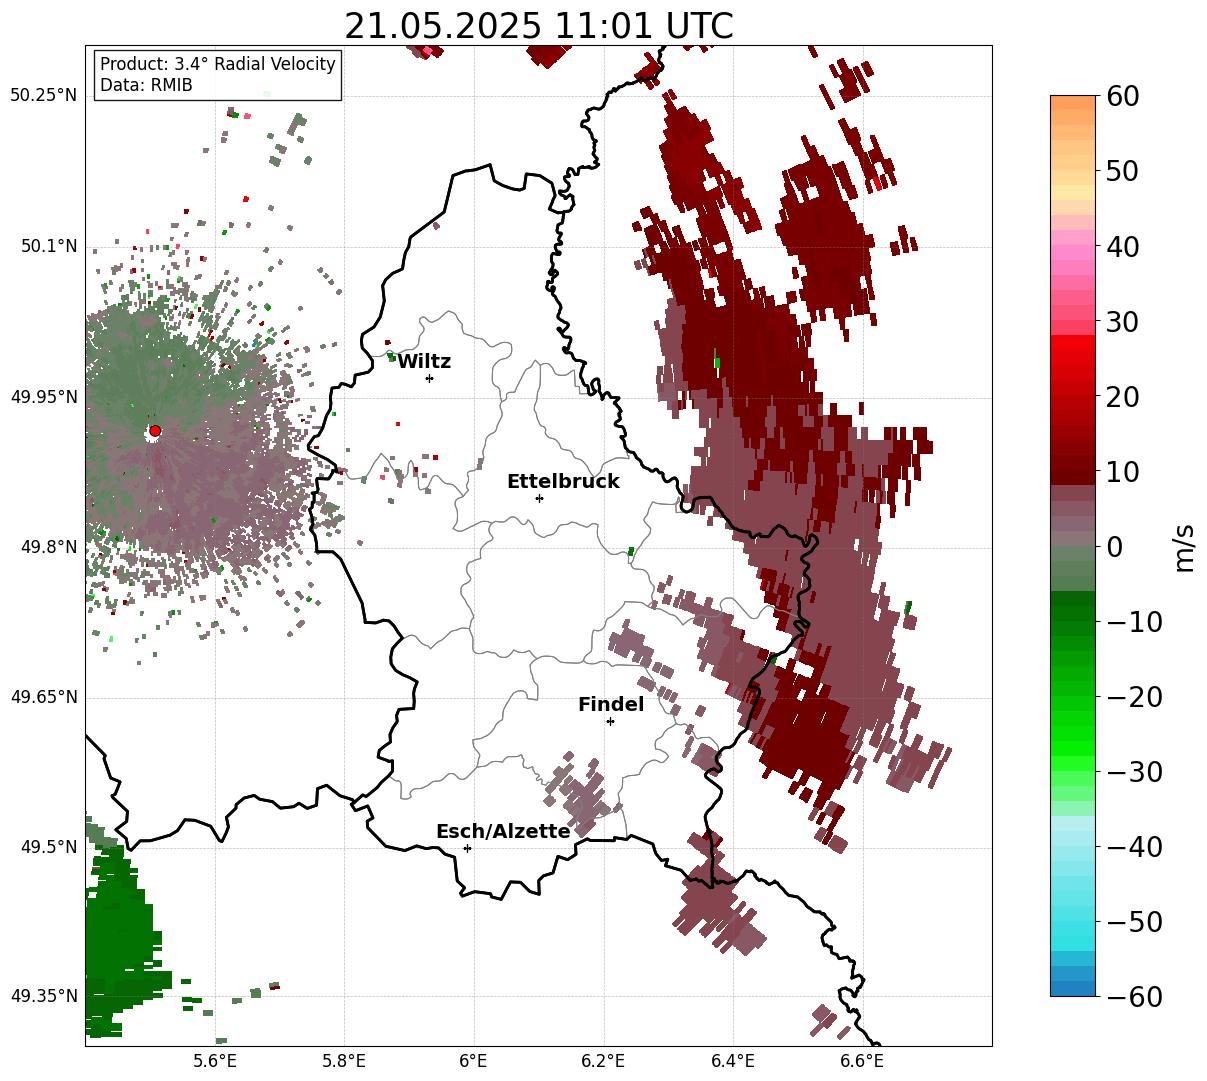1207x1081 pixels.
Task: Click the 50.25°N latitude label
Action: click(43, 96)
